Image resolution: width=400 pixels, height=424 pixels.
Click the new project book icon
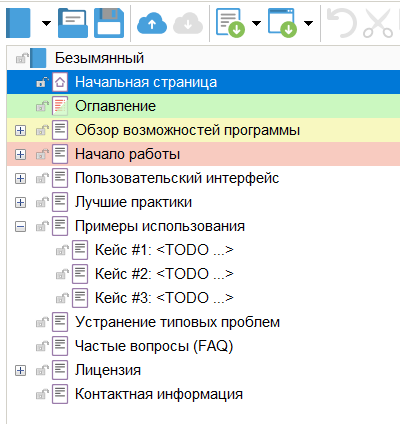(x=18, y=23)
